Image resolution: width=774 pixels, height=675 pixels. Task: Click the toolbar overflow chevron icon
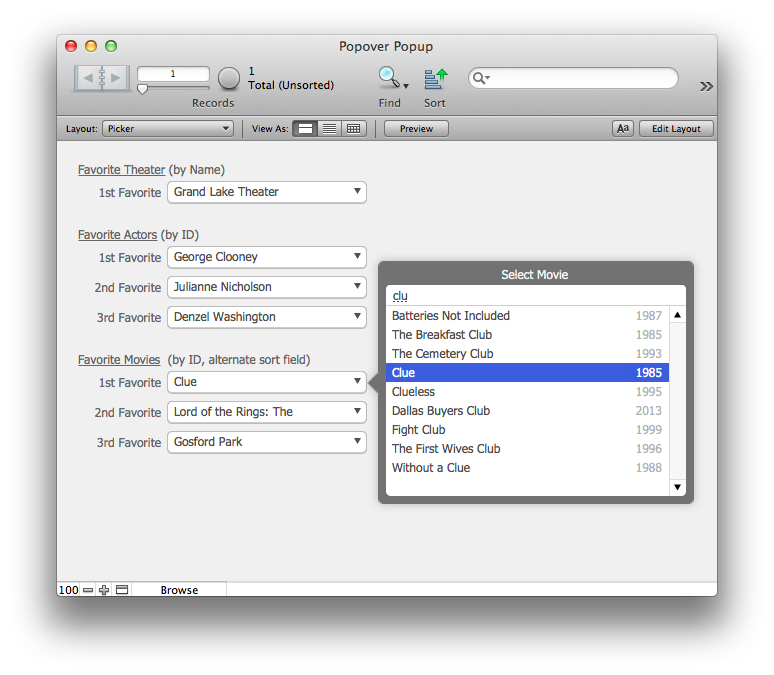(x=706, y=86)
